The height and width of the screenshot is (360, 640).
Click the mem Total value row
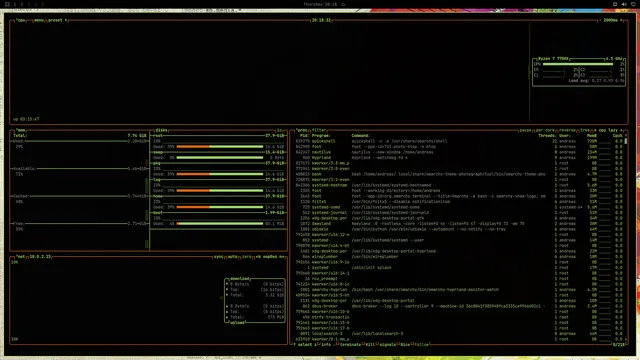point(80,136)
